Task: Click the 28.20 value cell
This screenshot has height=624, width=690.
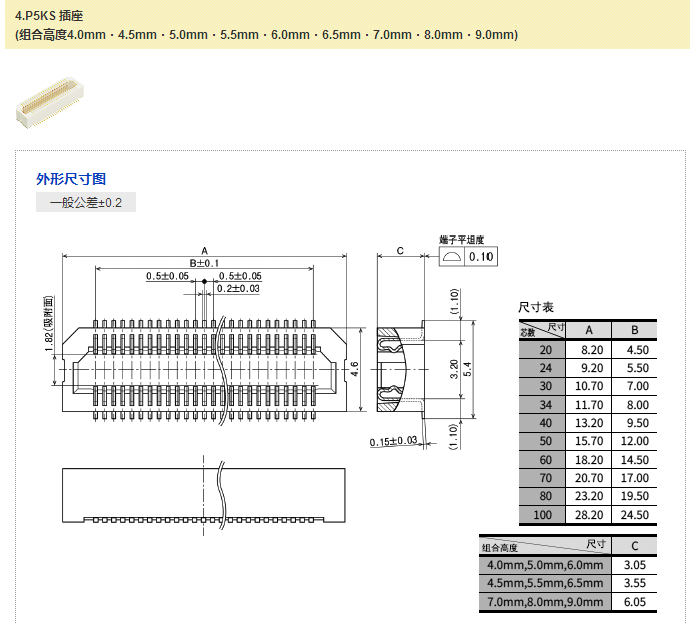Action: 589,515
